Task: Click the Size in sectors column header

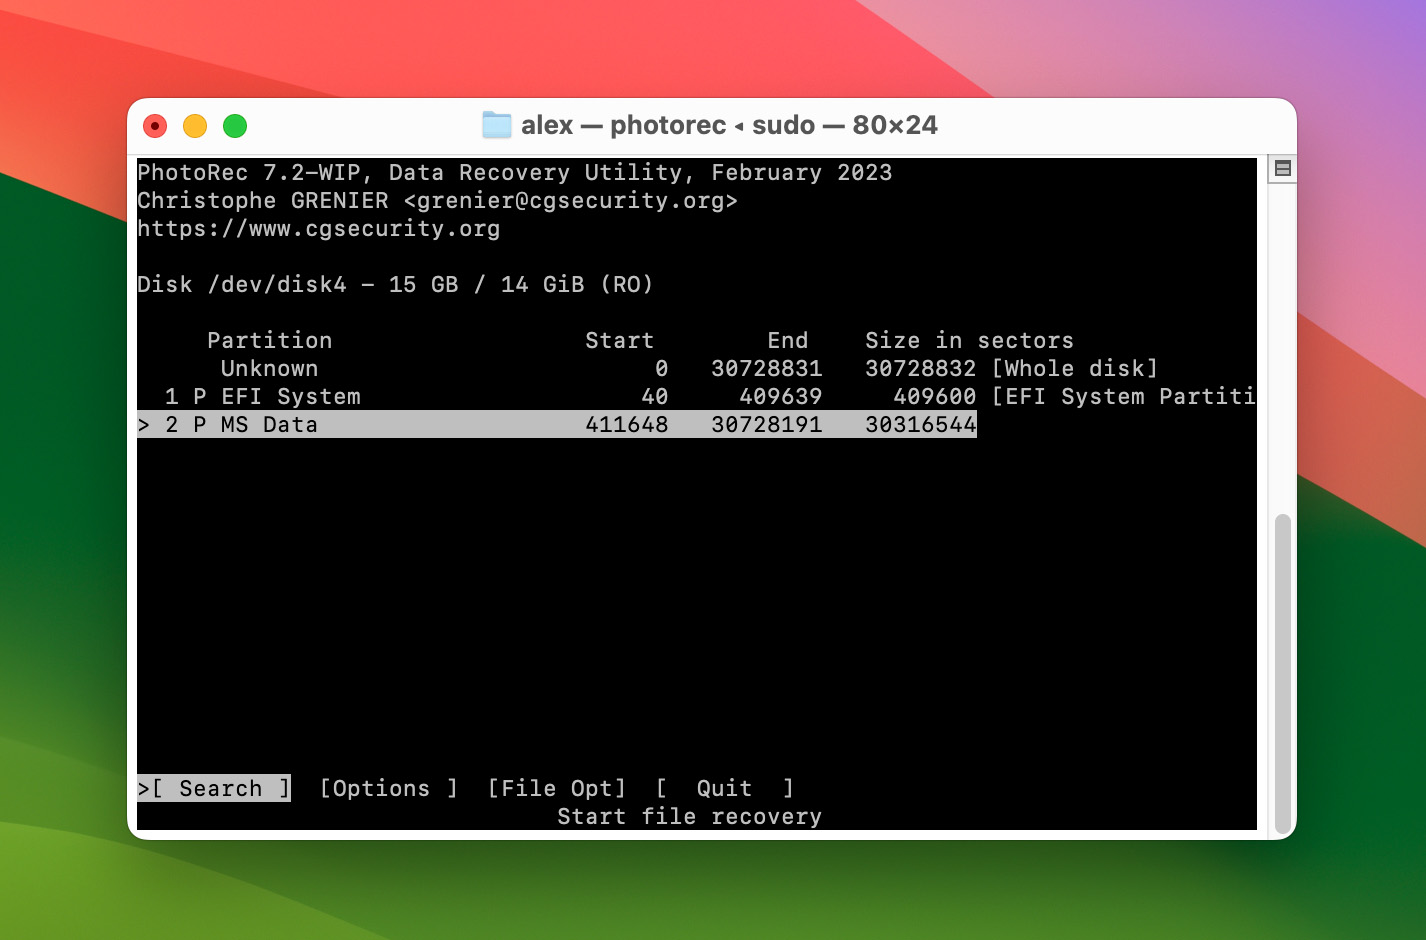Action: coord(970,340)
